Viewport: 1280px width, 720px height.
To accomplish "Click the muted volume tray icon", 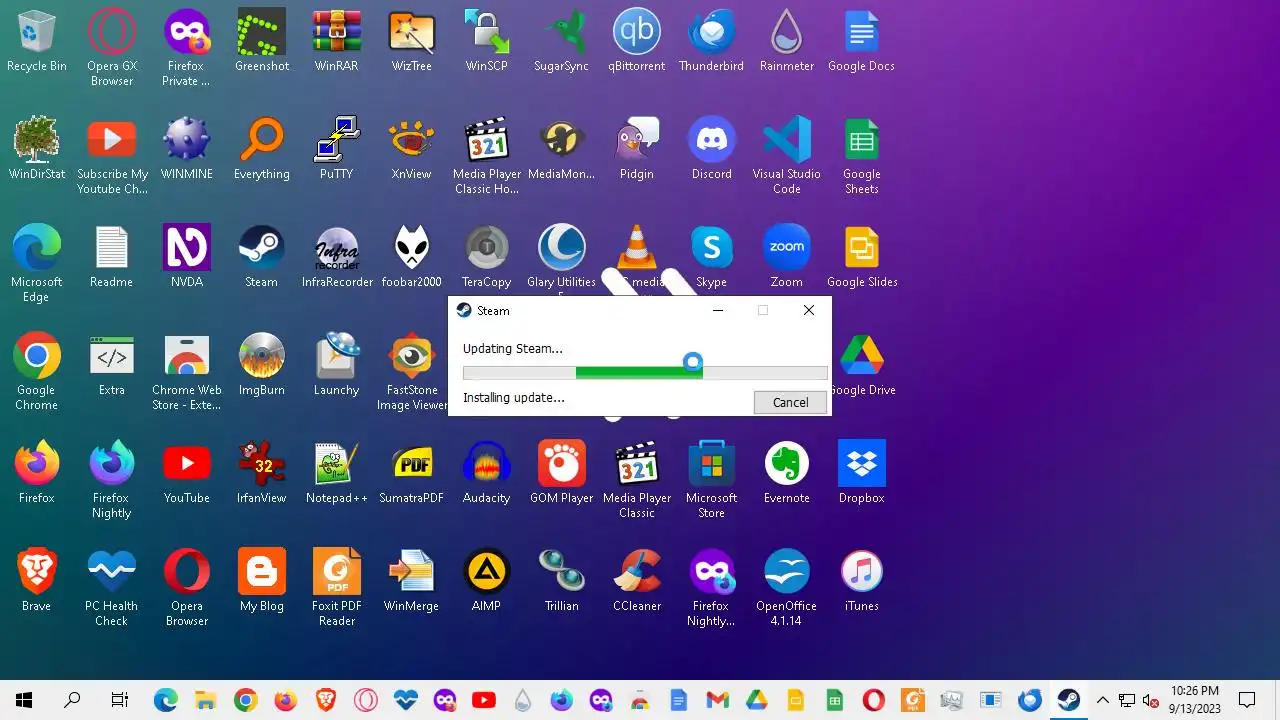I will (1151, 700).
